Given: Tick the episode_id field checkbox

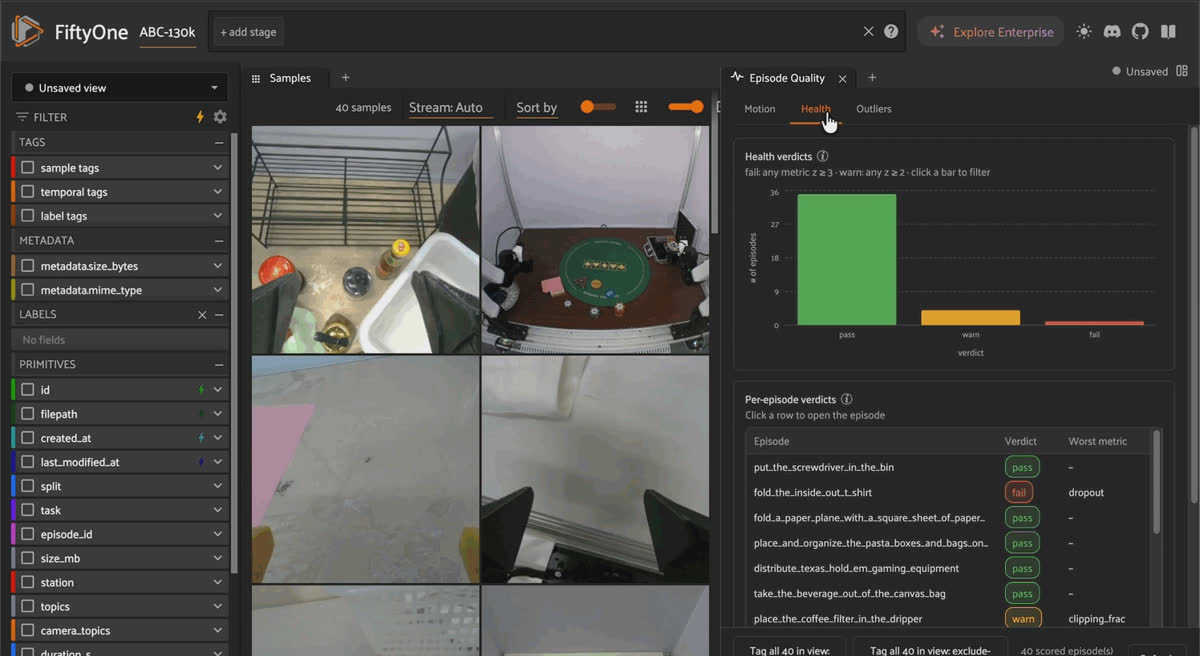Looking at the screenshot, I should (28, 534).
